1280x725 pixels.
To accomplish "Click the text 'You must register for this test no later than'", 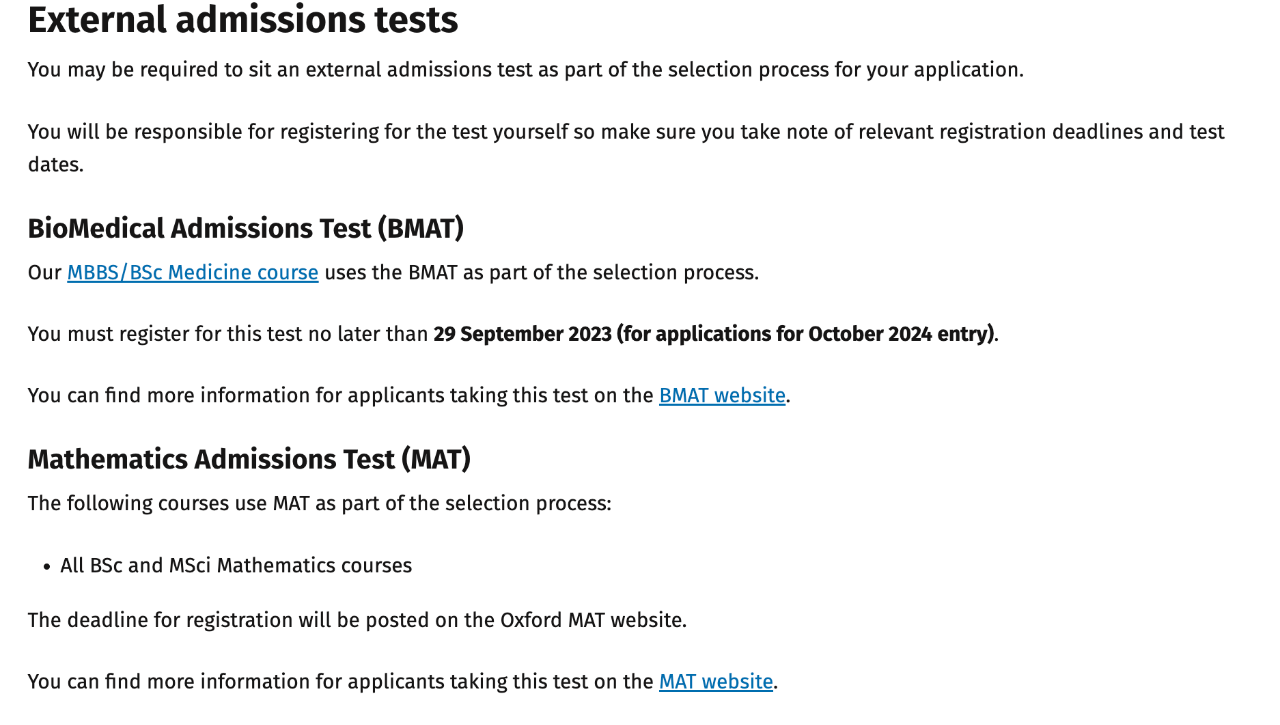I will [228, 334].
